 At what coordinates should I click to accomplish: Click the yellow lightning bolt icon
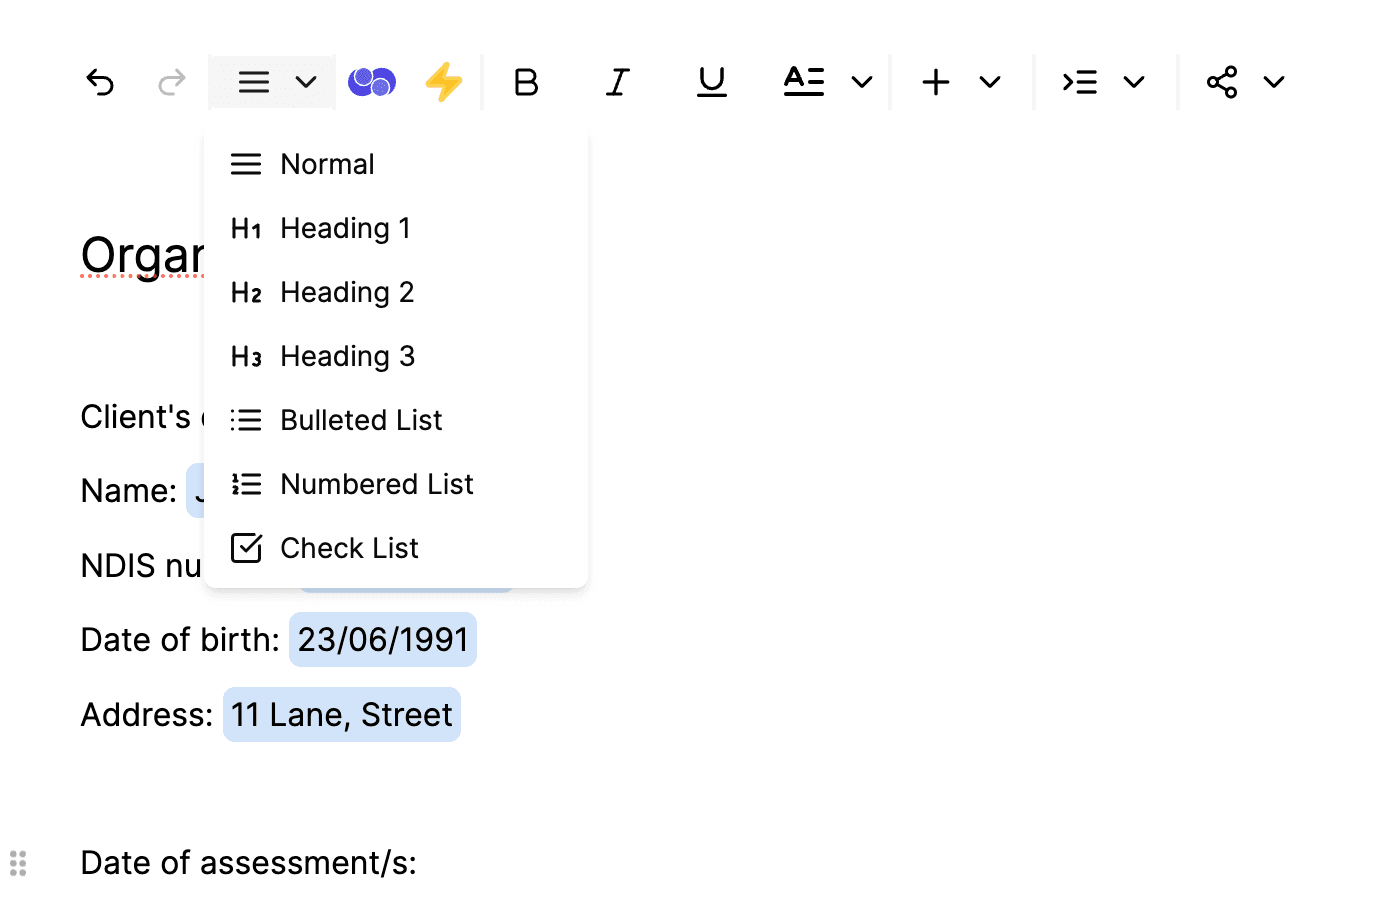tap(443, 82)
